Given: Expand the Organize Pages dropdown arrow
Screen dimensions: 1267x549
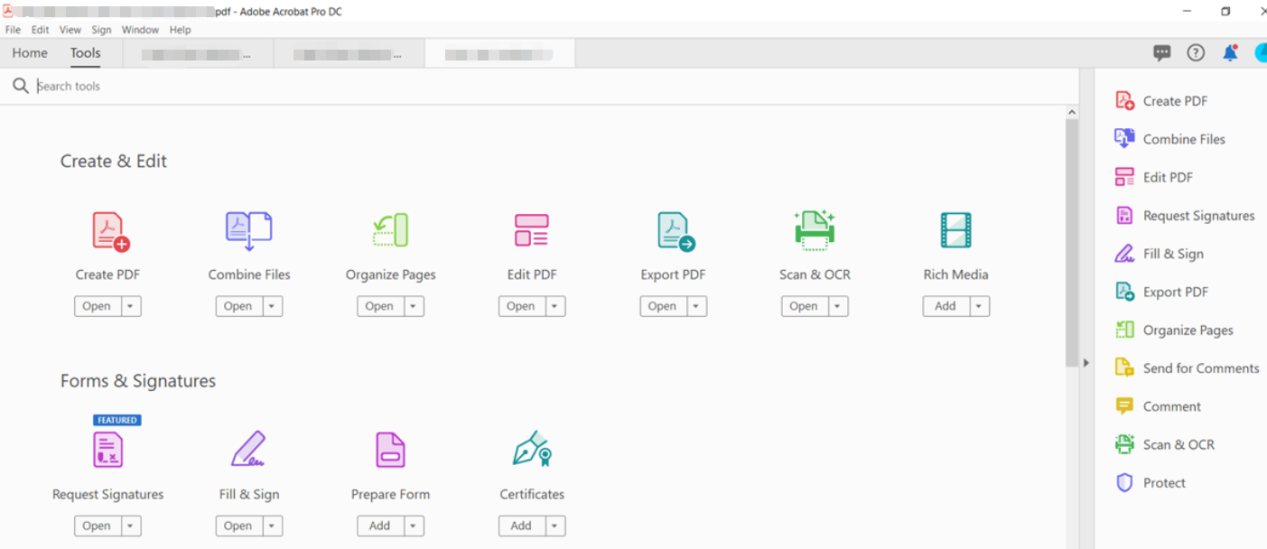Looking at the screenshot, I should point(414,306).
